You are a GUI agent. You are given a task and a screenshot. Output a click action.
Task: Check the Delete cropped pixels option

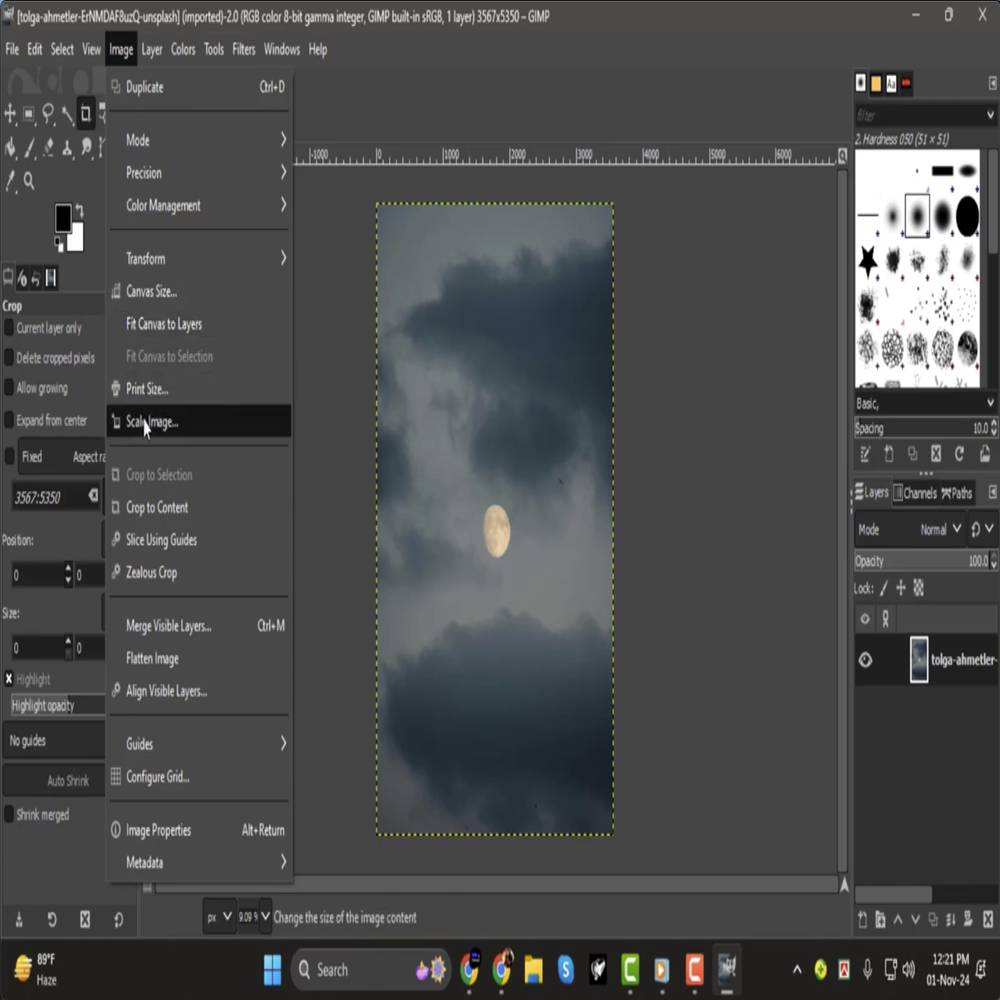click(9, 358)
